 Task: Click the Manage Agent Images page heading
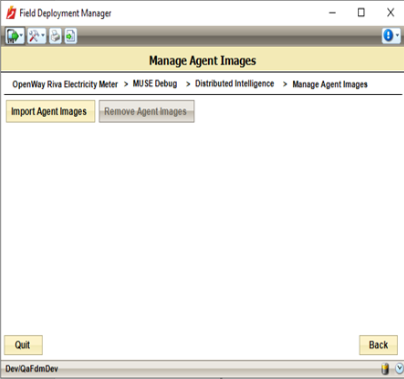click(x=202, y=61)
